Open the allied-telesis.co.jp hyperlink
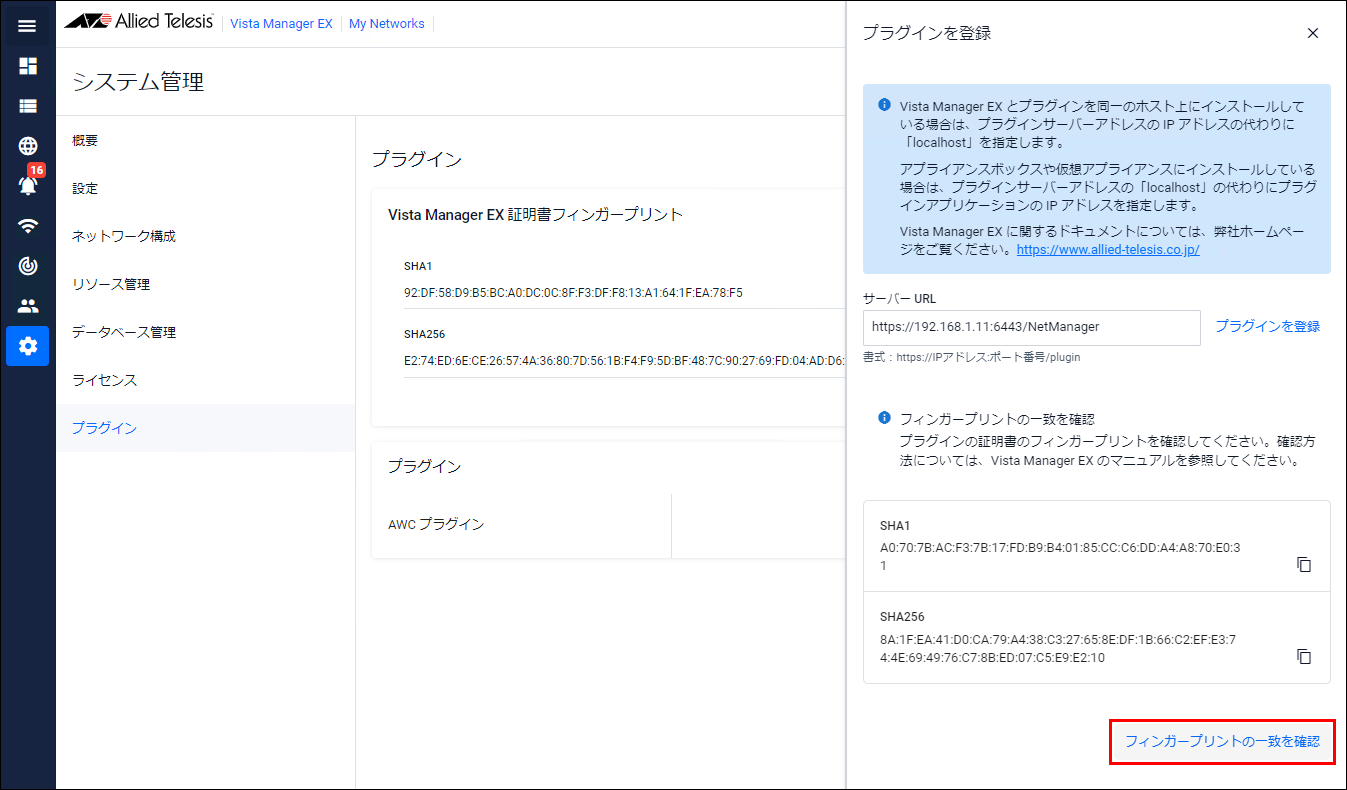 click(x=1107, y=250)
